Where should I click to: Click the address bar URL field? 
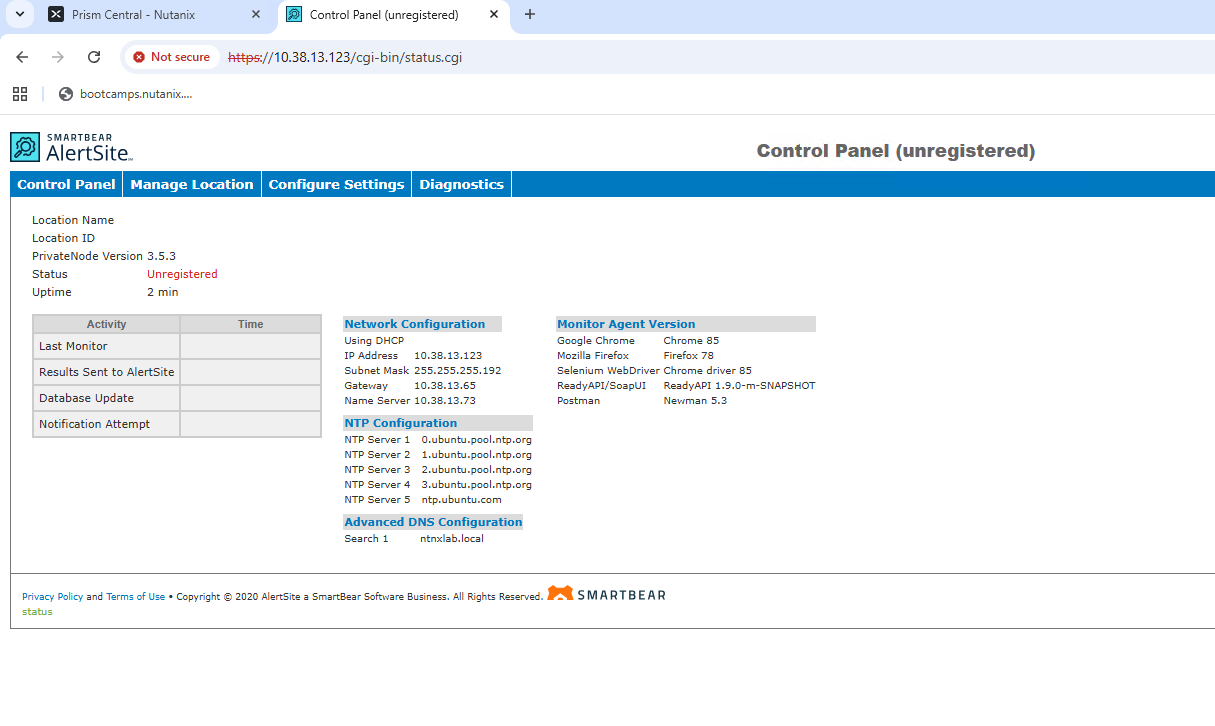345,57
